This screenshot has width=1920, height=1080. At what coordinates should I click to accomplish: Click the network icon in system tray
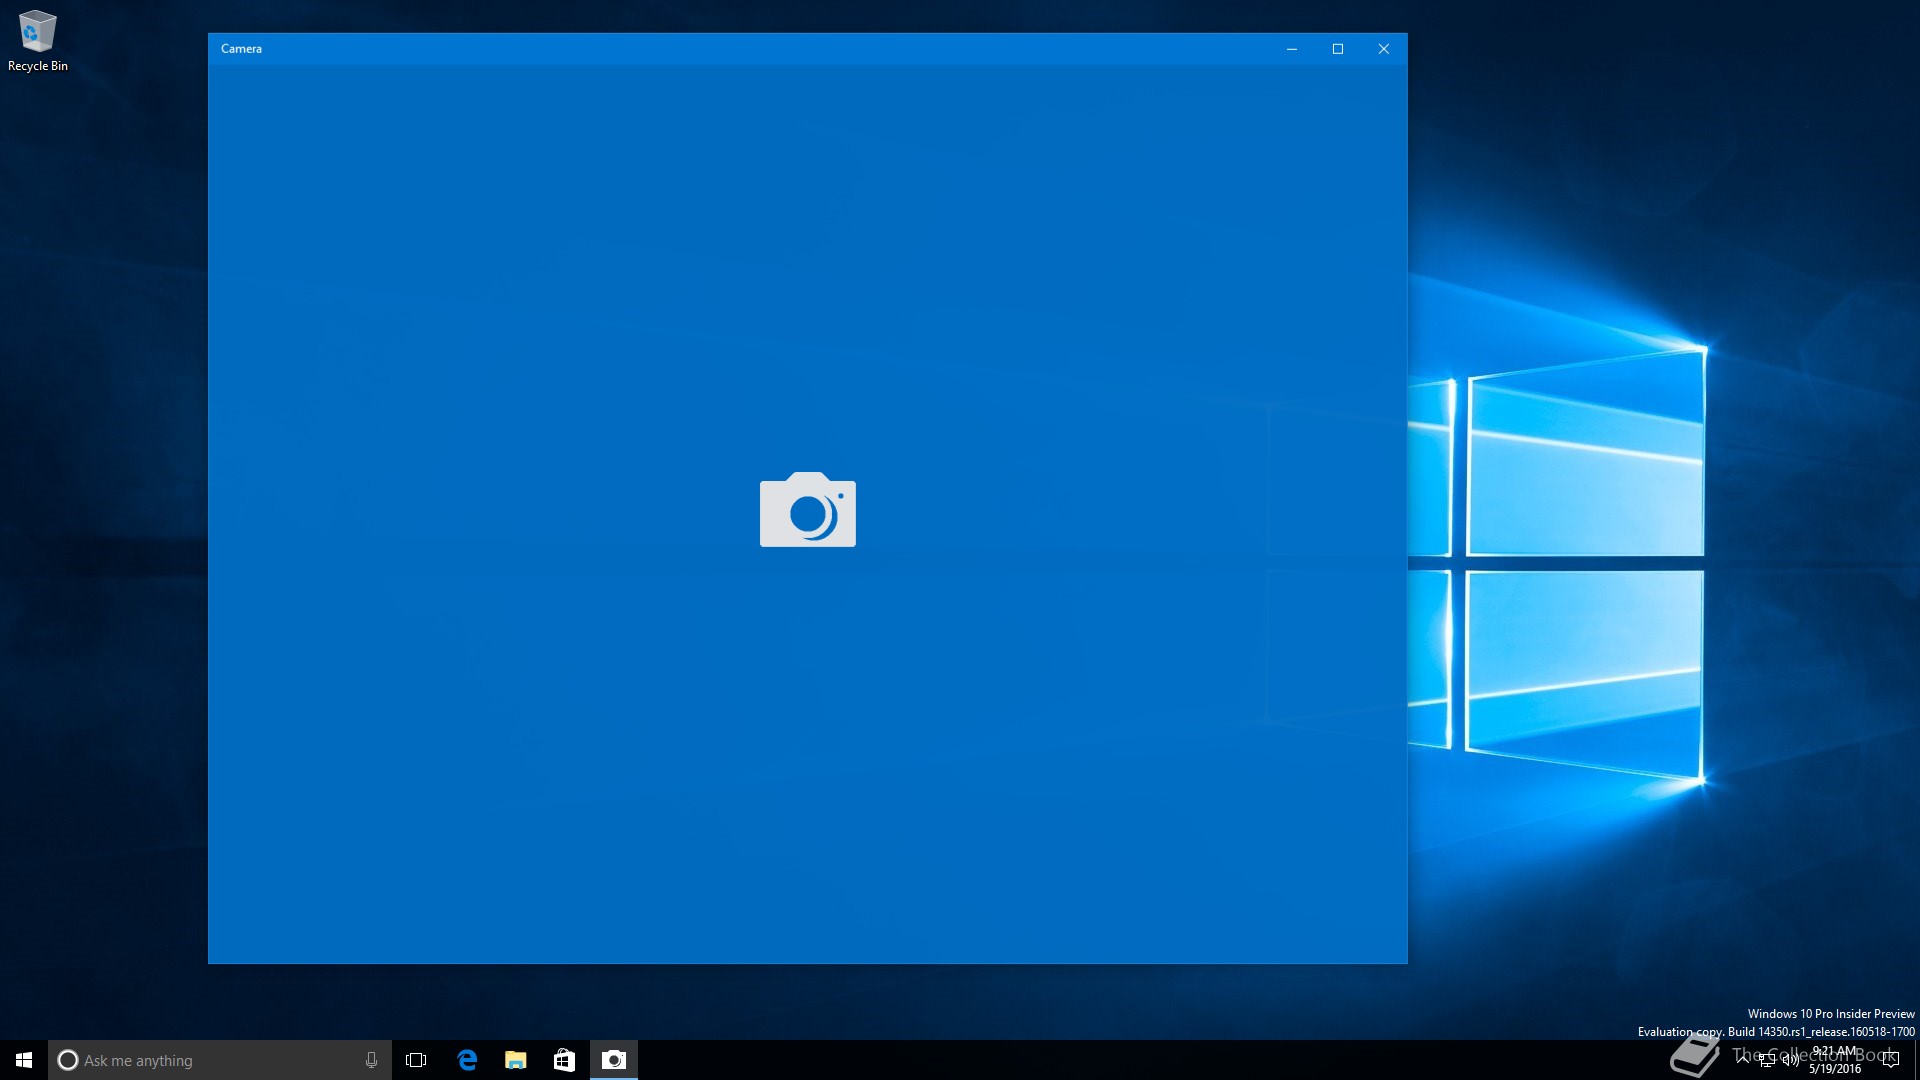click(1767, 1060)
